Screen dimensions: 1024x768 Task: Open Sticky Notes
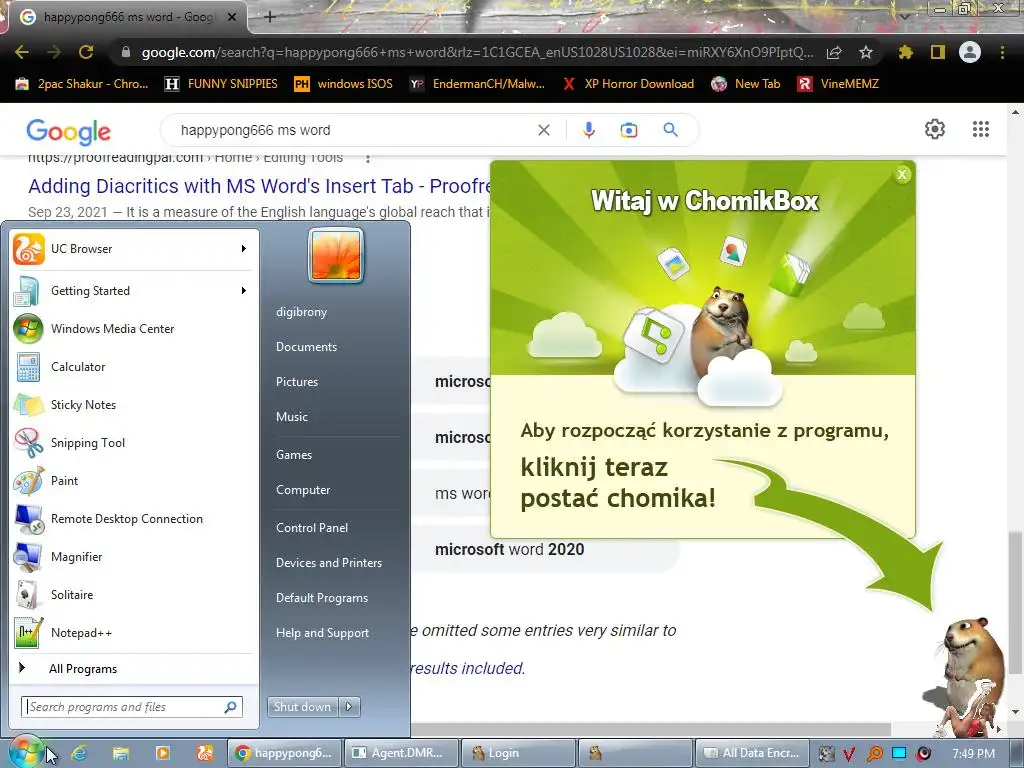tap(132, 404)
